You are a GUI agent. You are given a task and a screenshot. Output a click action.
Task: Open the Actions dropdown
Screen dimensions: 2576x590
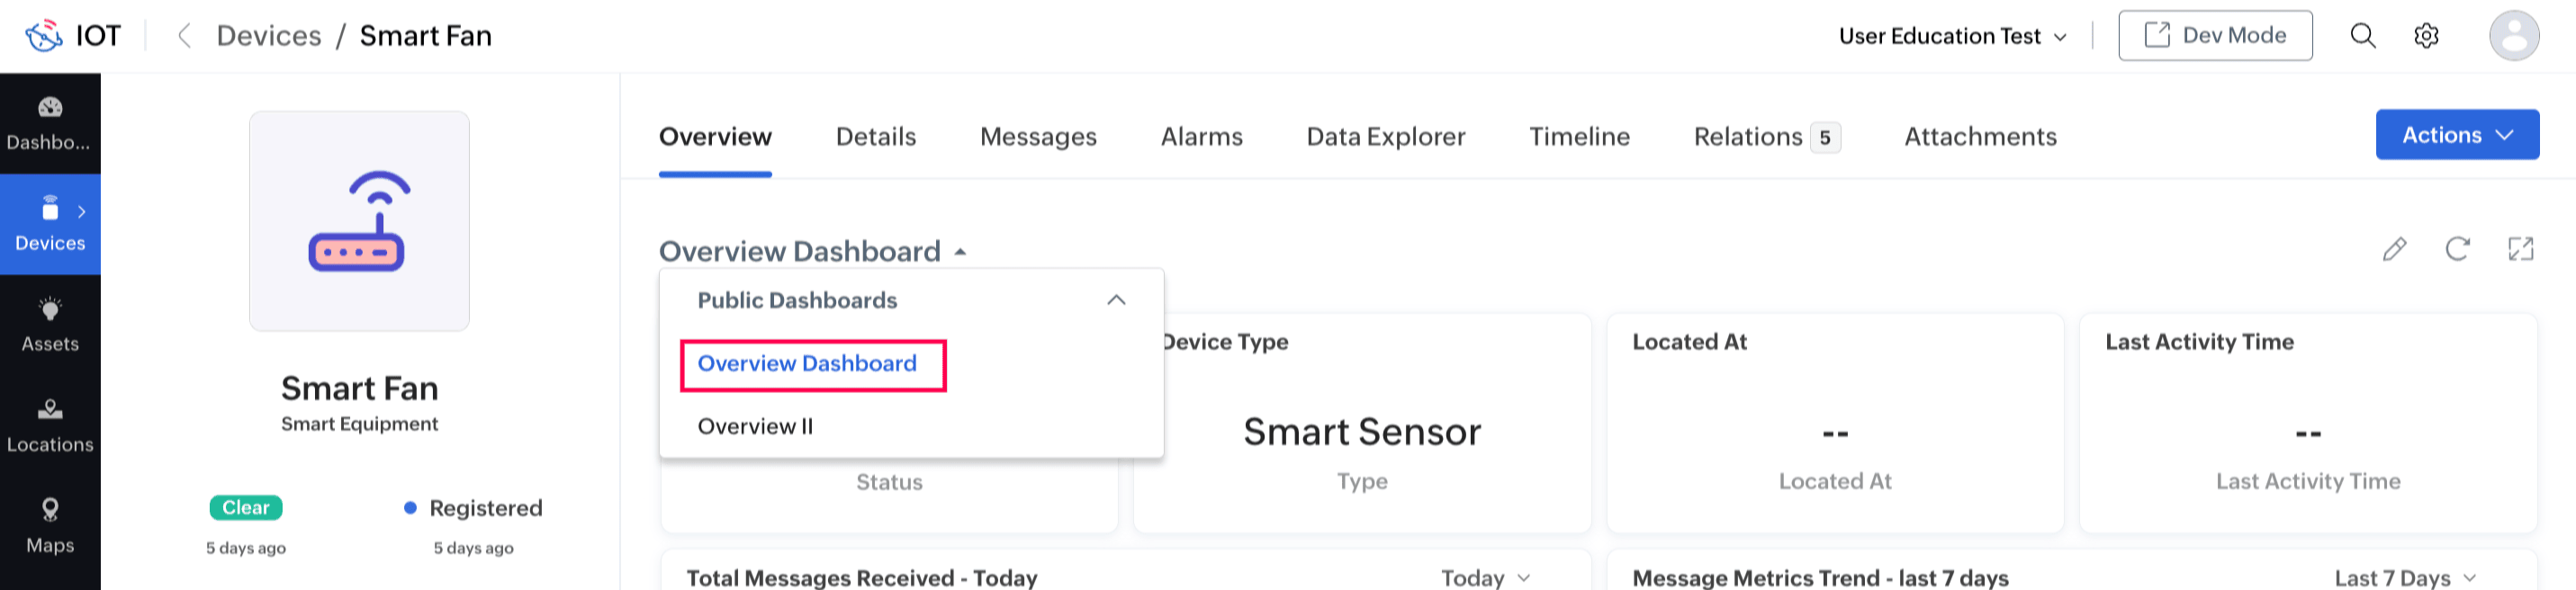pos(2456,135)
